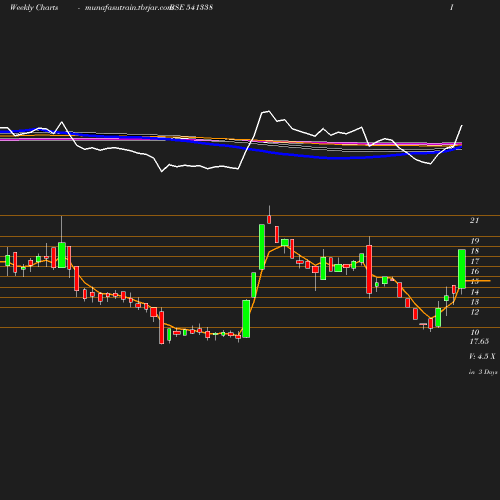This screenshot has height=500, width=500.
Task: Click the "in 3 Days" text
Action: click(483, 372)
